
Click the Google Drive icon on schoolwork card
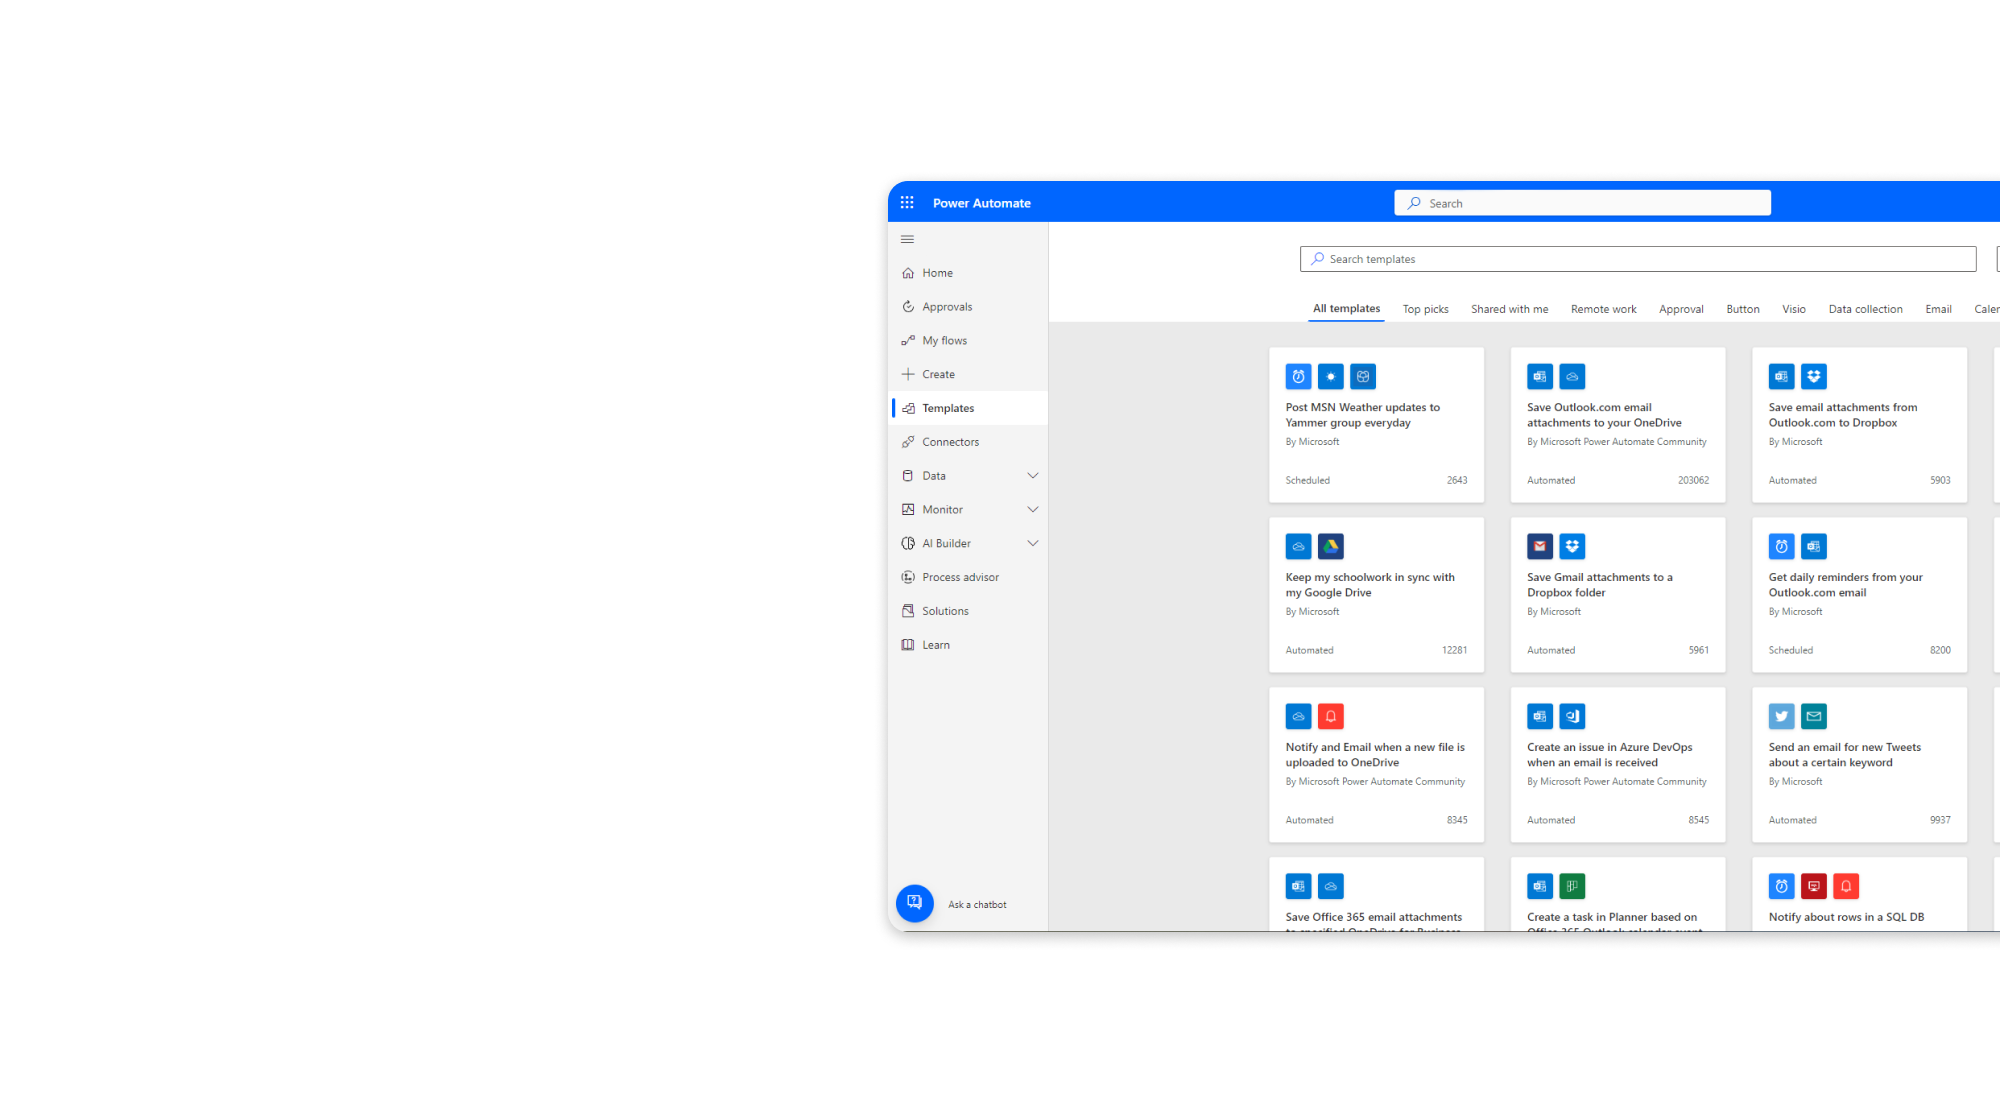(1331, 546)
